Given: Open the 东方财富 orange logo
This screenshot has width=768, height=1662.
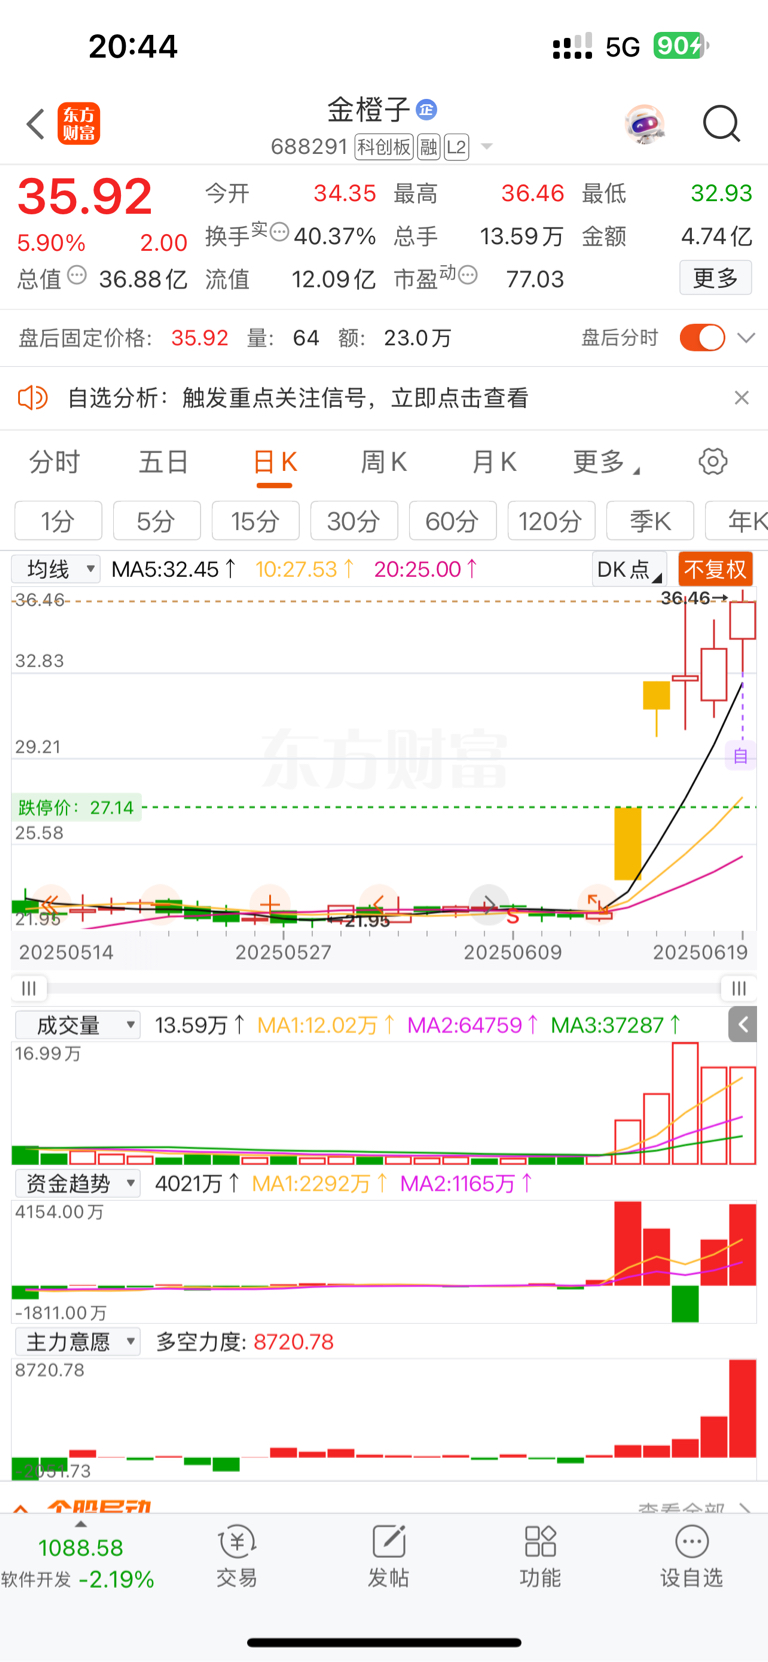Looking at the screenshot, I should click(79, 124).
